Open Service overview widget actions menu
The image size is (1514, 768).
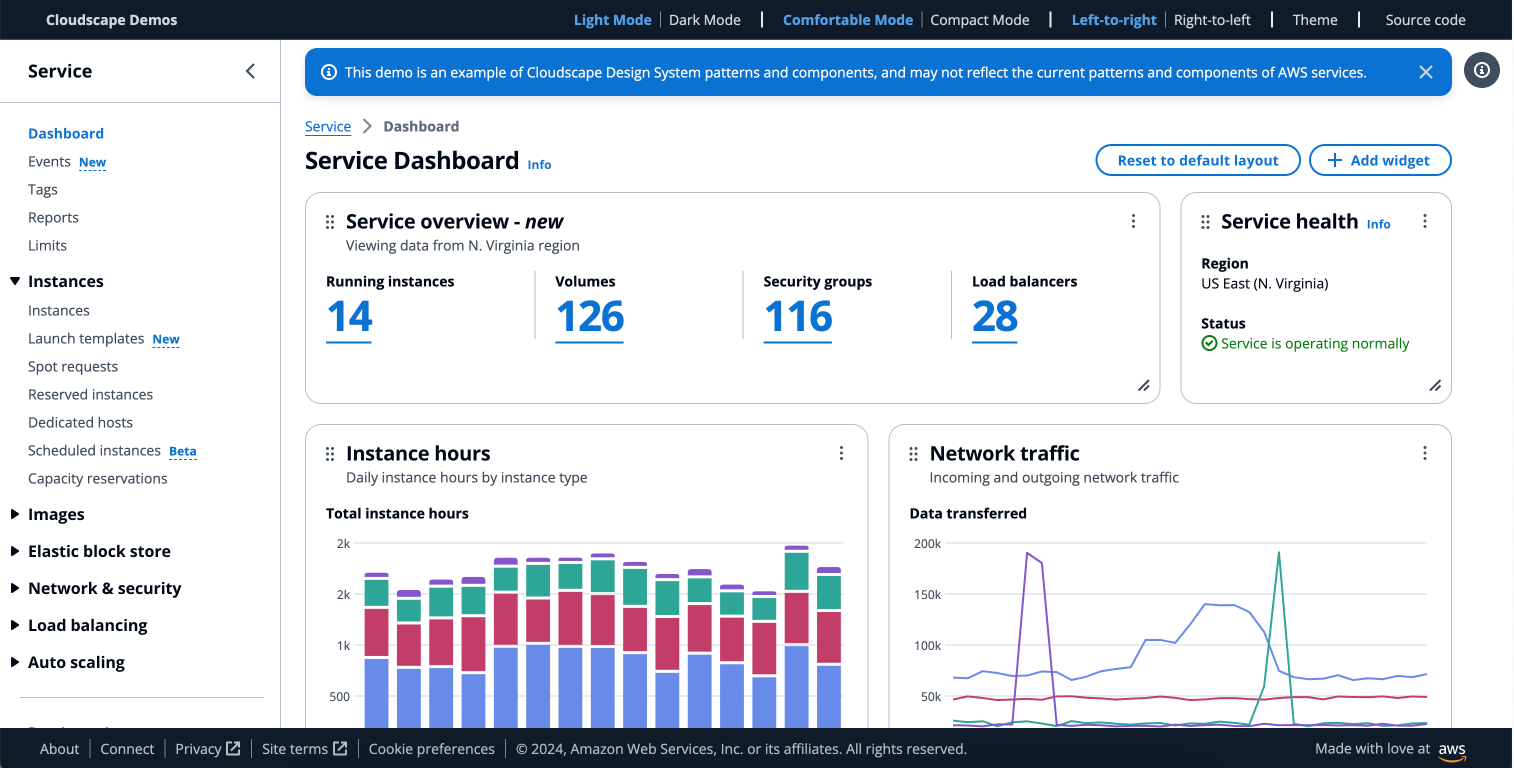pyautogui.click(x=1133, y=221)
